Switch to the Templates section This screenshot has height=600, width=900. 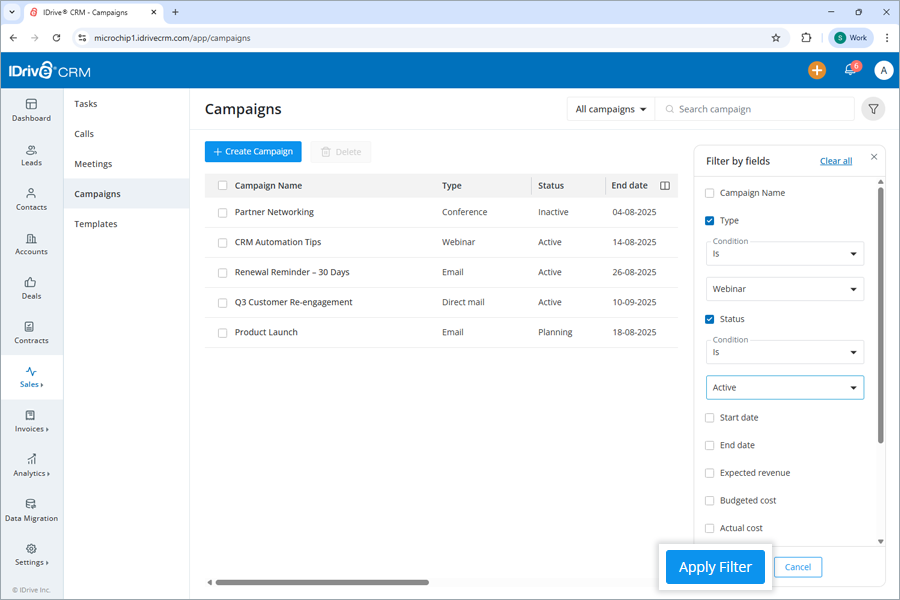point(95,223)
